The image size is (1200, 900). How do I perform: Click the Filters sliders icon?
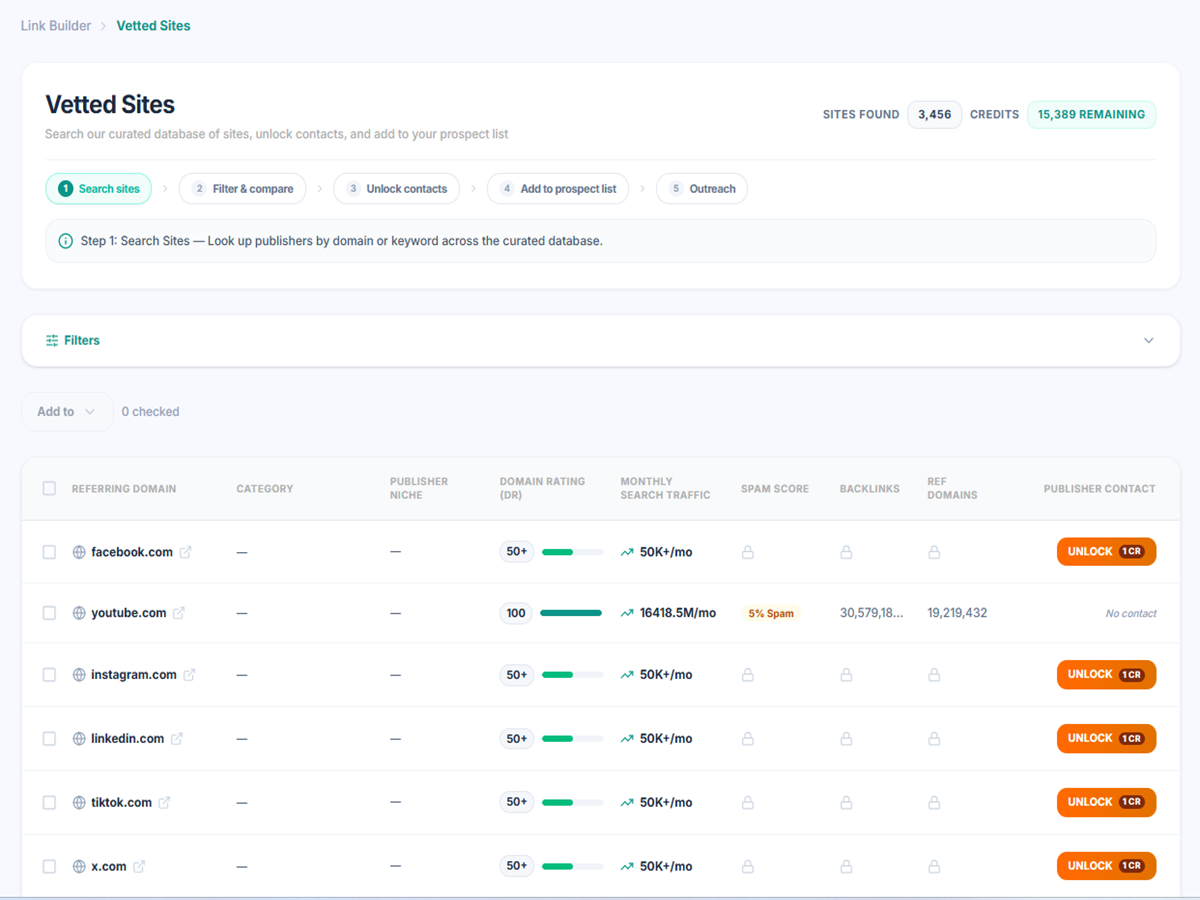(x=52, y=341)
